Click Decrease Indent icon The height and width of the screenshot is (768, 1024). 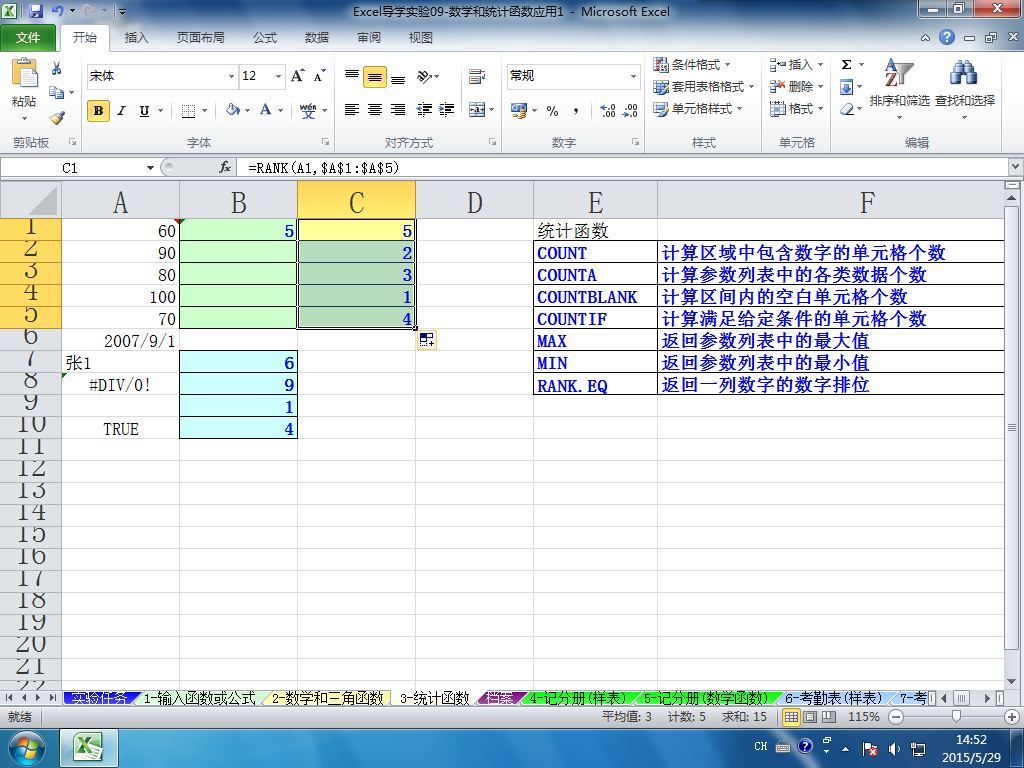click(x=424, y=110)
